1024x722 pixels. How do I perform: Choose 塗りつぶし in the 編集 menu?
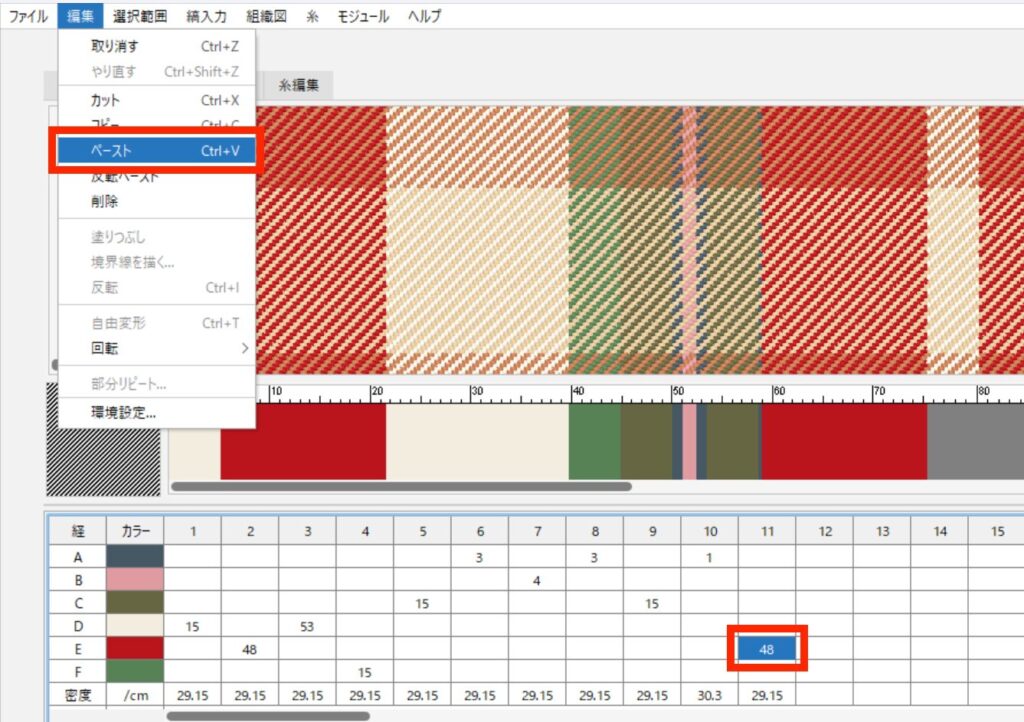(157, 237)
